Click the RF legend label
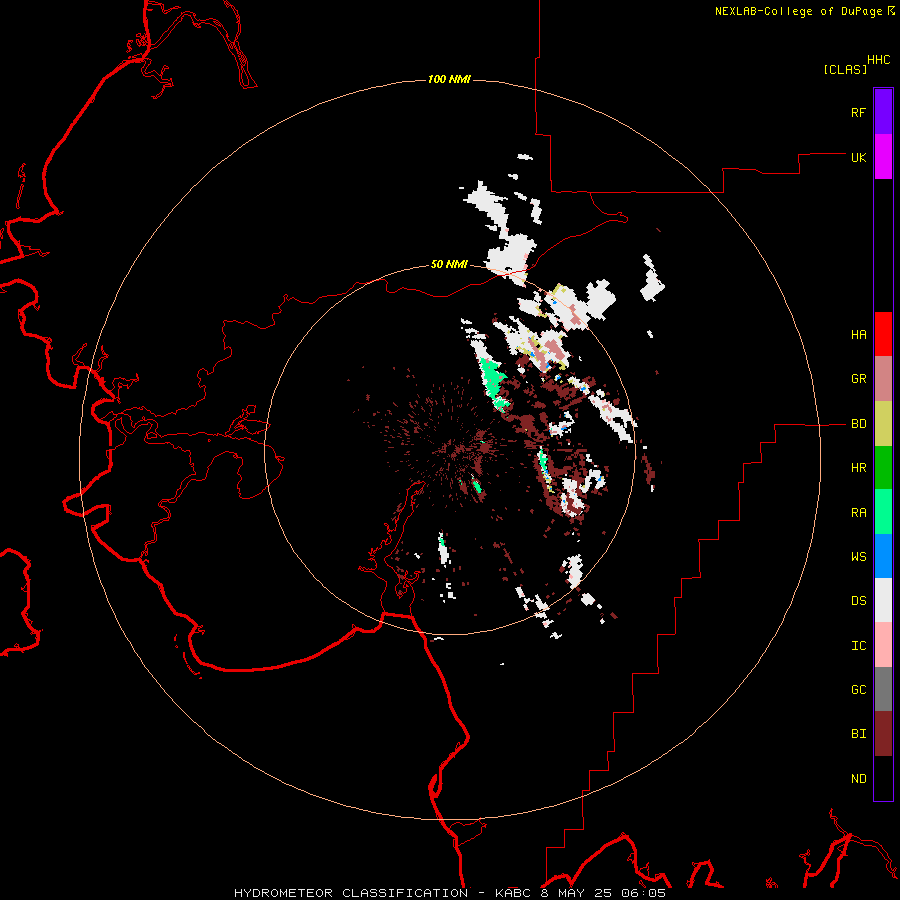 (858, 112)
